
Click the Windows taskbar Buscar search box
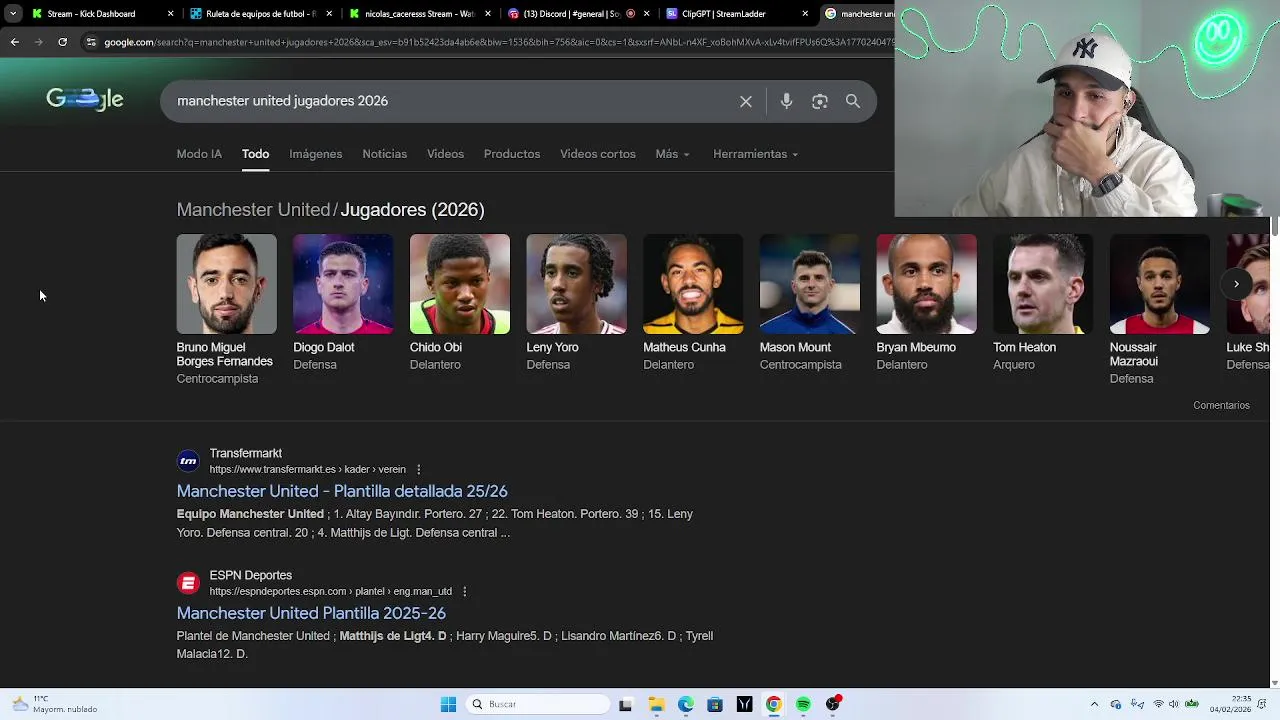[538, 704]
